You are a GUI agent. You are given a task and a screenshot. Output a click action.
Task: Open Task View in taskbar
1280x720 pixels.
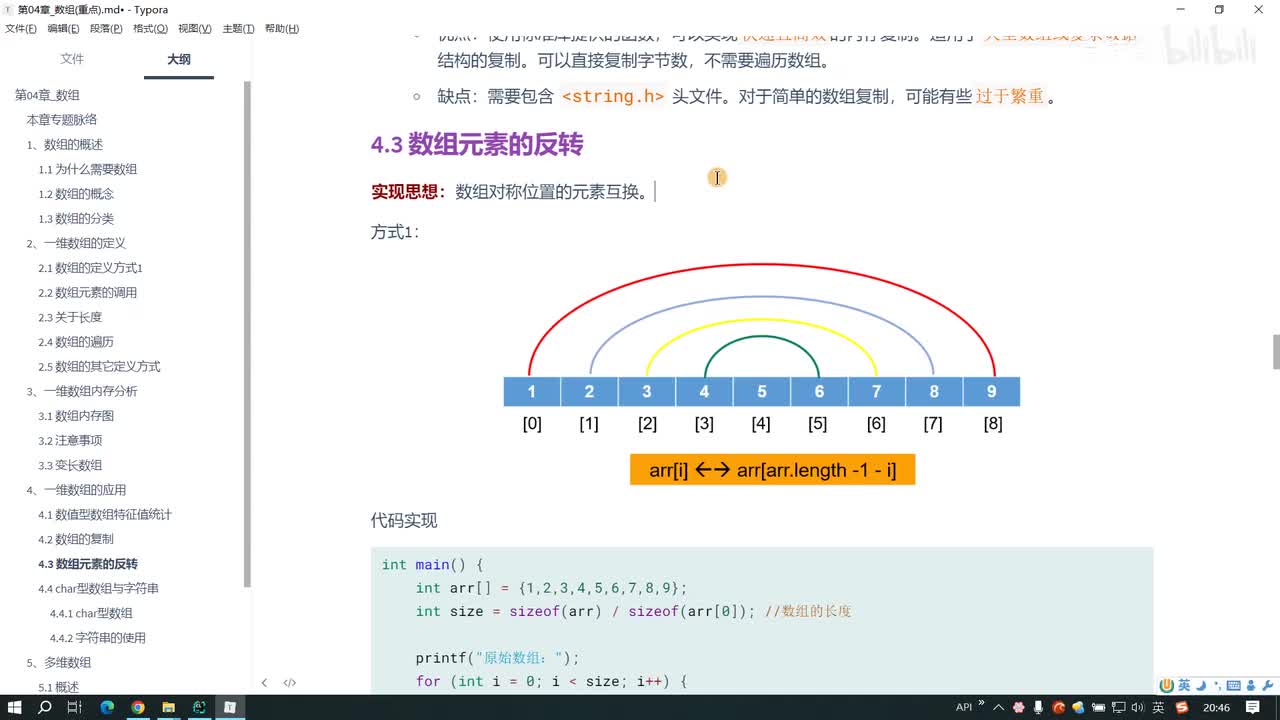75,707
